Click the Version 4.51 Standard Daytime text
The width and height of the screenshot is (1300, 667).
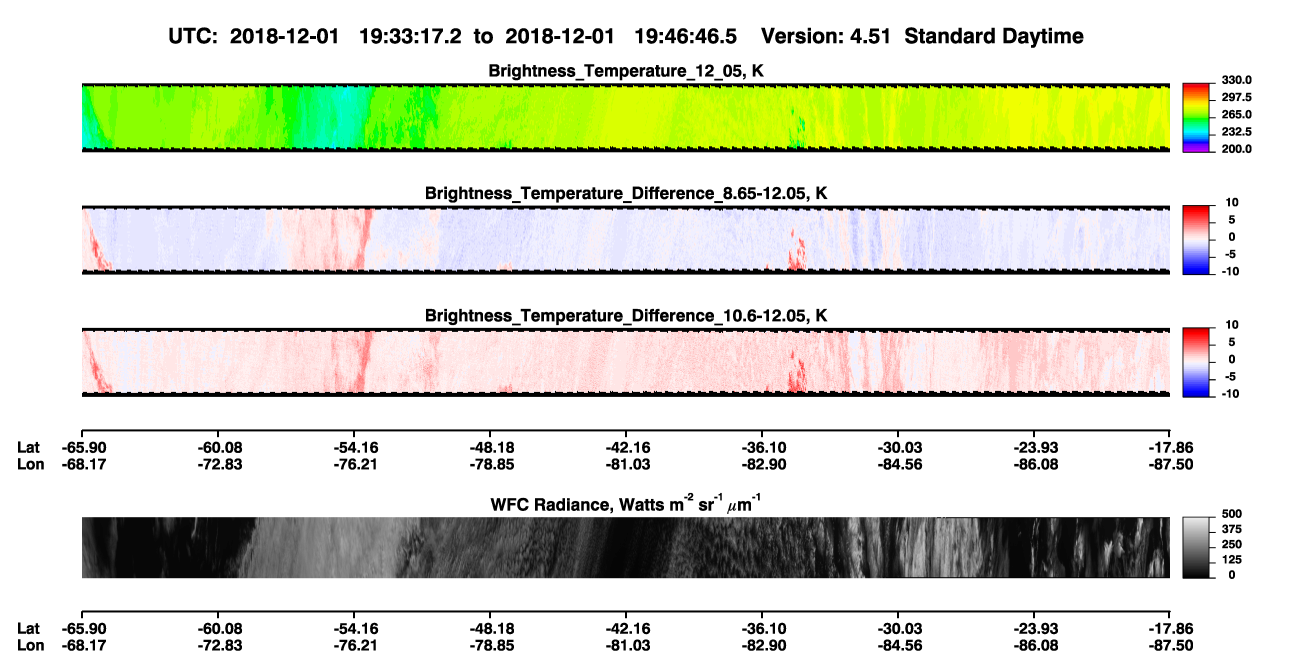coord(922,36)
